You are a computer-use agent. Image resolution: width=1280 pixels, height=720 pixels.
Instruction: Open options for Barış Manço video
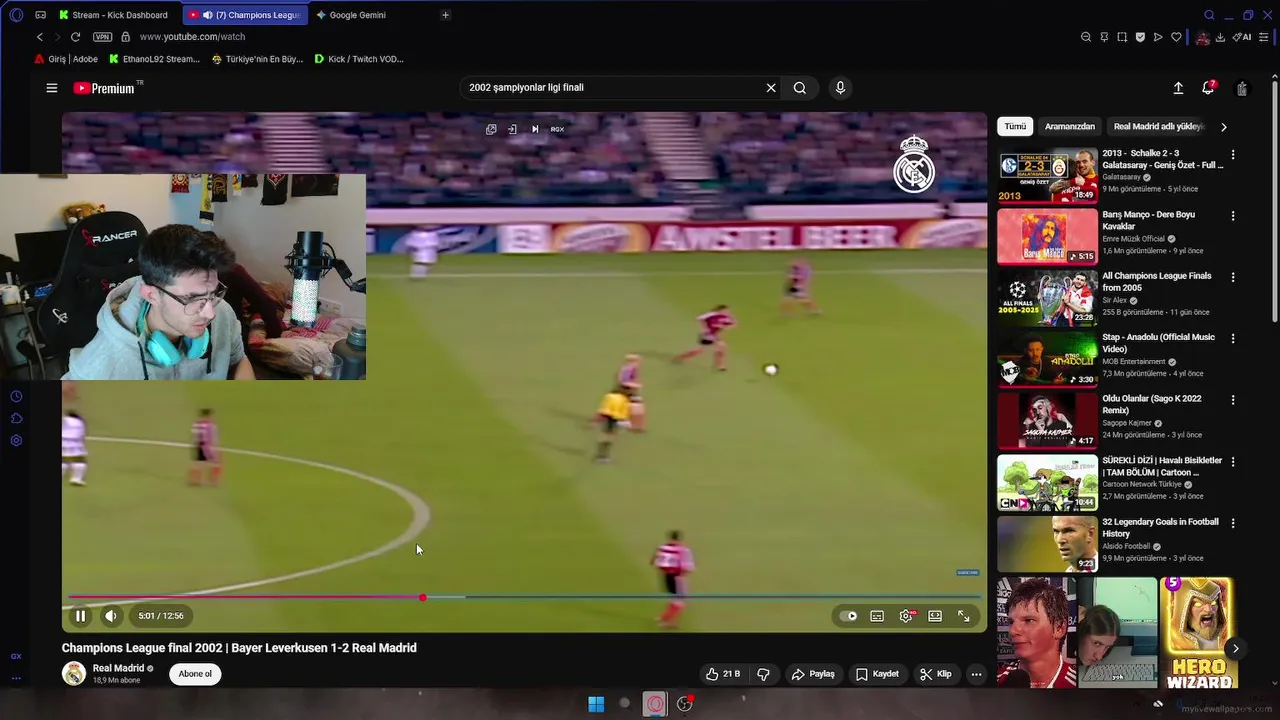(x=1233, y=216)
